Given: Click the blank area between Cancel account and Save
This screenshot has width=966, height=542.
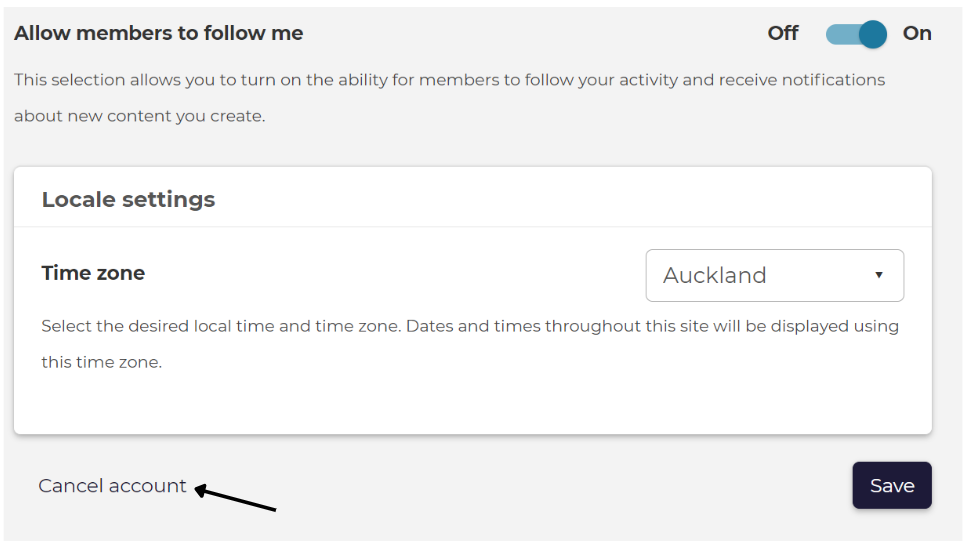Looking at the screenshot, I should (x=554, y=486).
